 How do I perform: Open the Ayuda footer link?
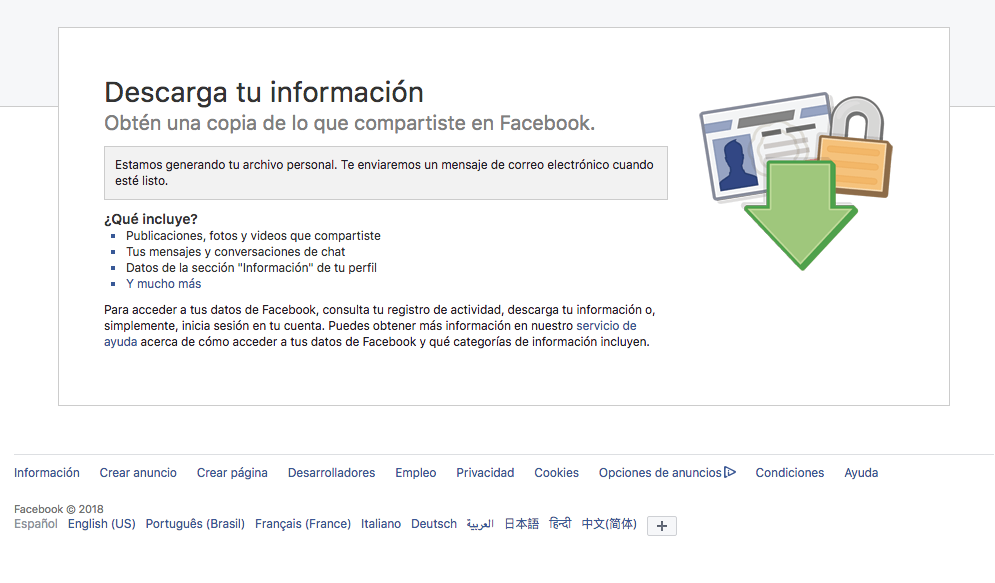tap(861, 472)
